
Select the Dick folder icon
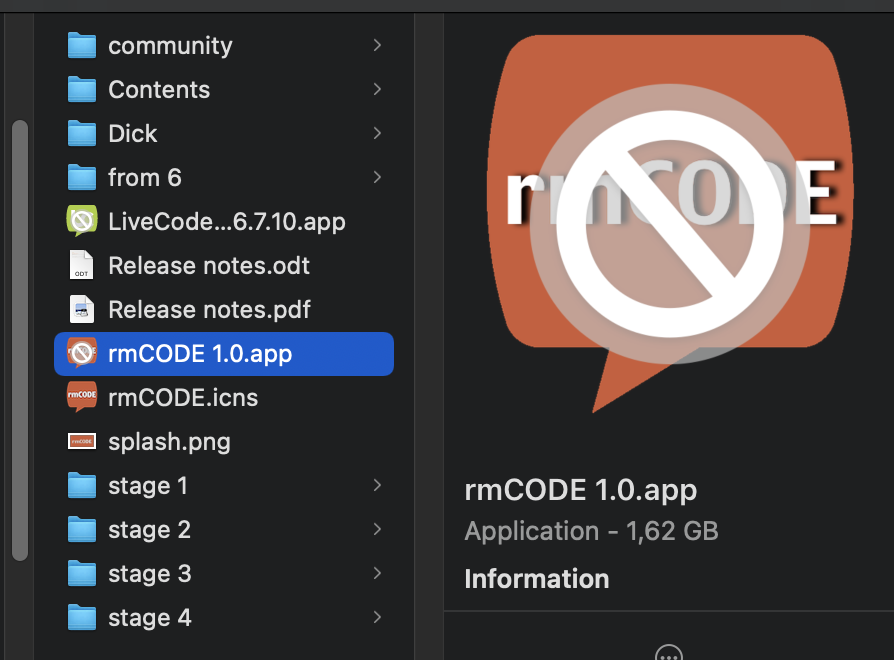click(x=82, y=133)
